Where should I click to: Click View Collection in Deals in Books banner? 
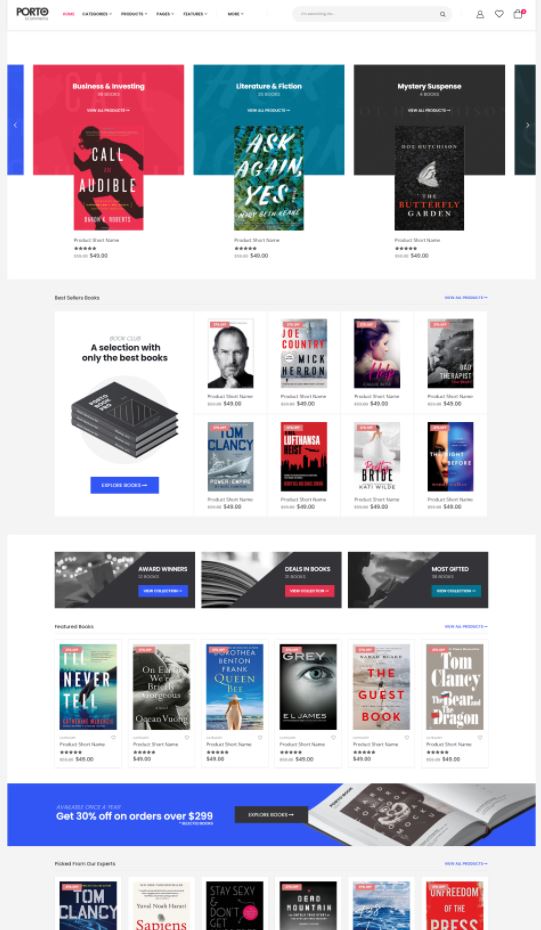(309, 591)
